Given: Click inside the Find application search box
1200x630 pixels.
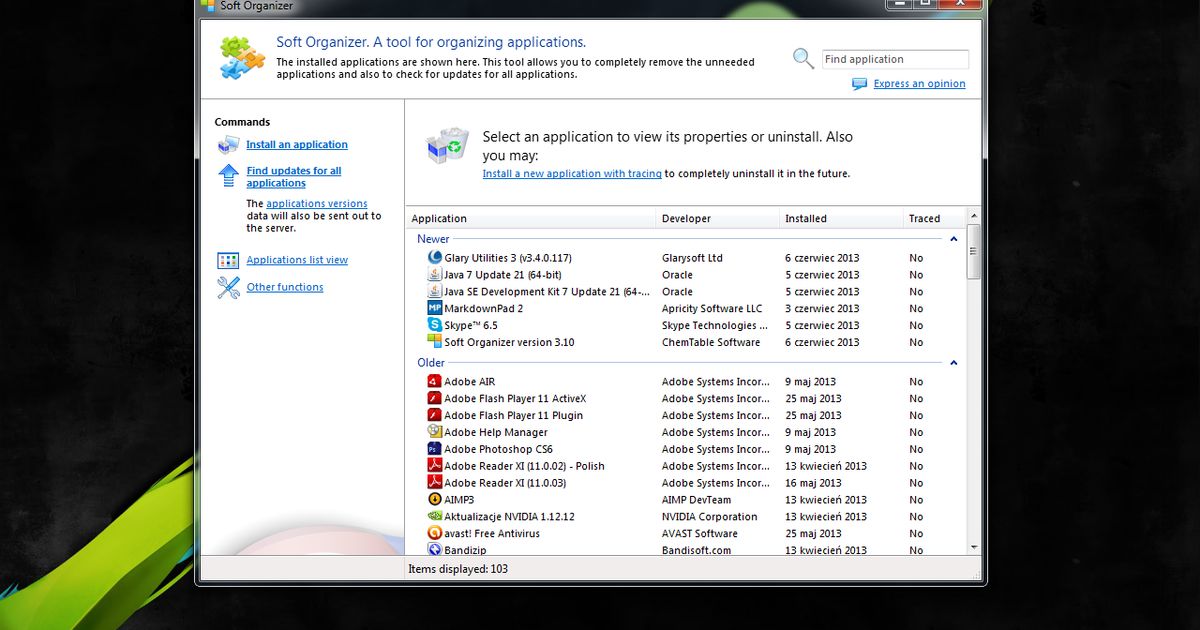Looking at the screenshot, I should click(x=893, y=59).
